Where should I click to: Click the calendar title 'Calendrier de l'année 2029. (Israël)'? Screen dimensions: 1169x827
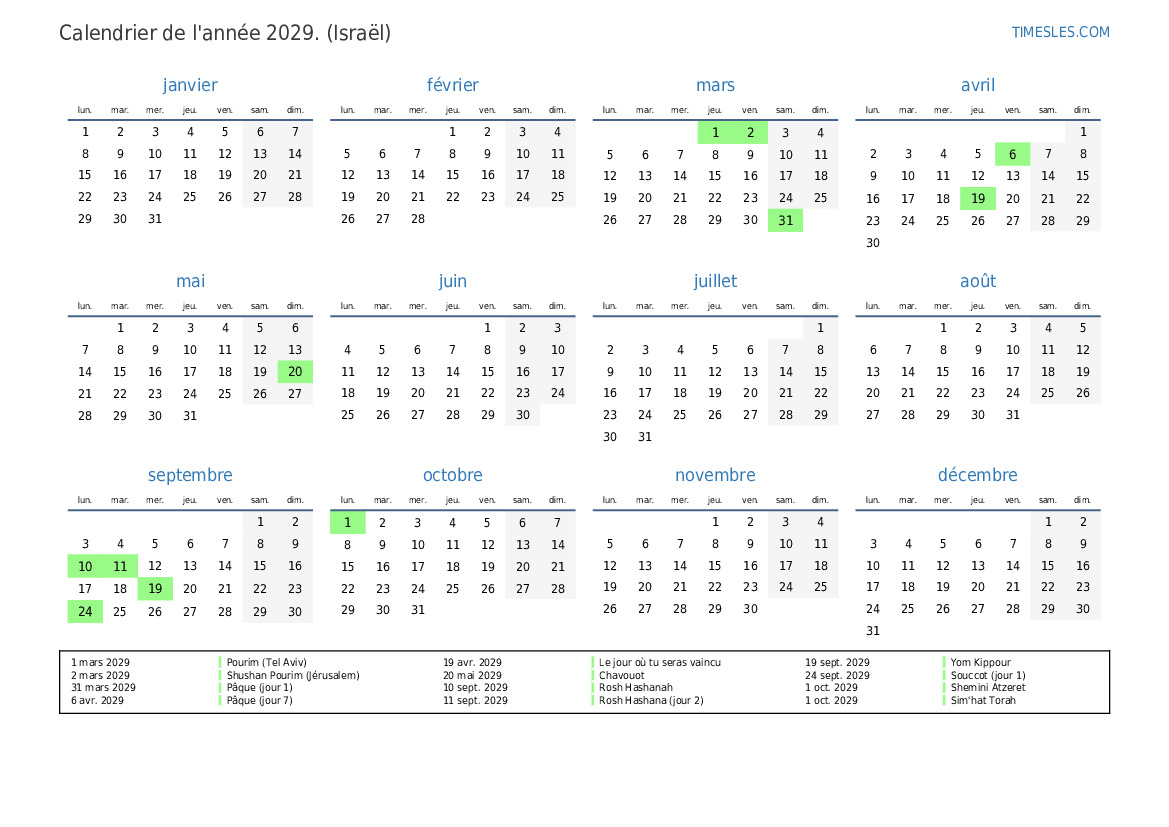pos(225,33)
